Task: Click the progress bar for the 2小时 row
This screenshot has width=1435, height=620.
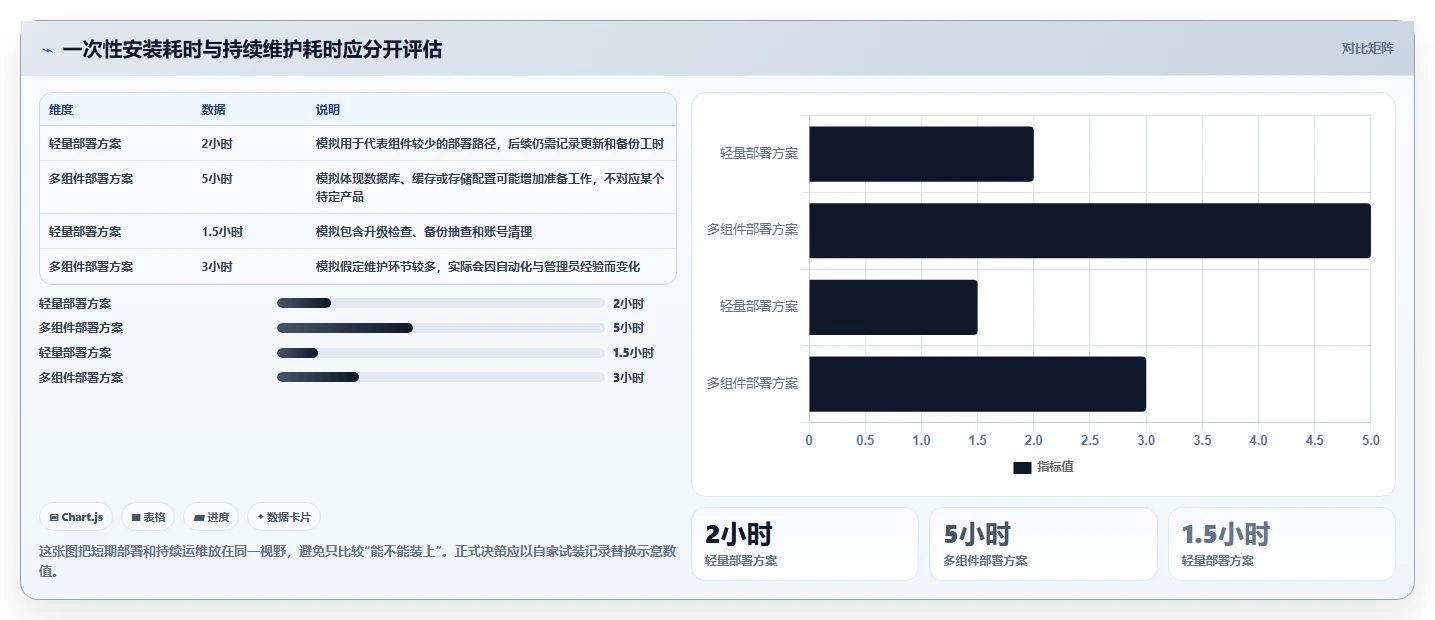Action: [x=441, y=303]
